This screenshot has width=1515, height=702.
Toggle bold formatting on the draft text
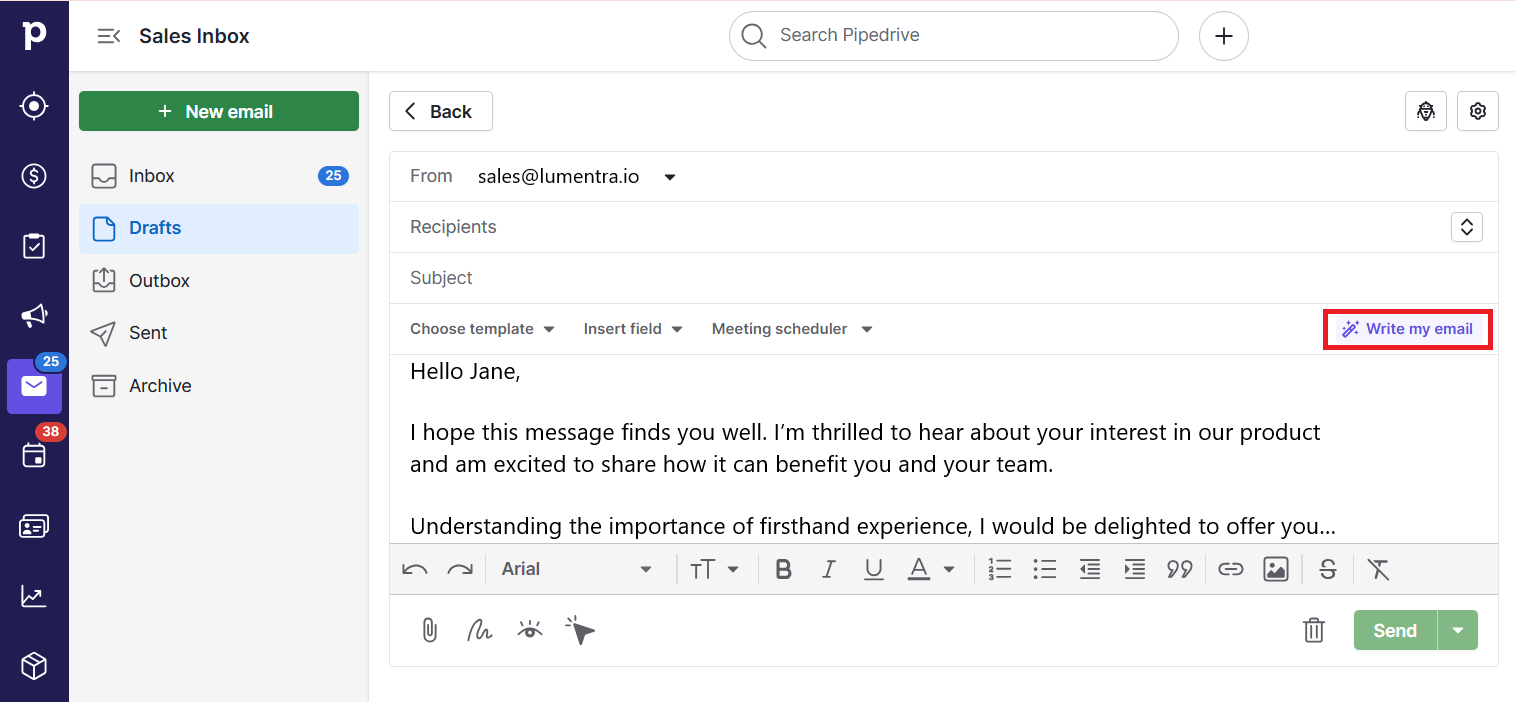[783, 568]
